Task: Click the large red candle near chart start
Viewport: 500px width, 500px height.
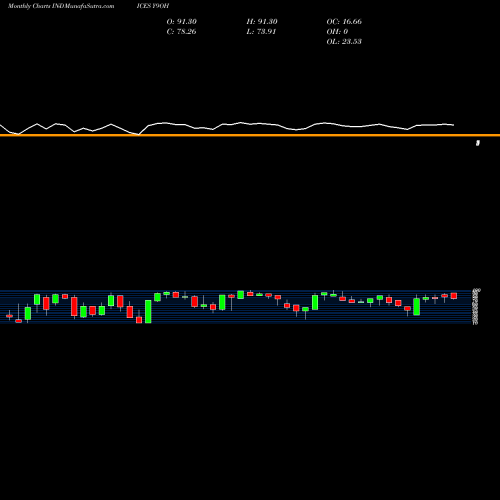Action: coord(74,306)
